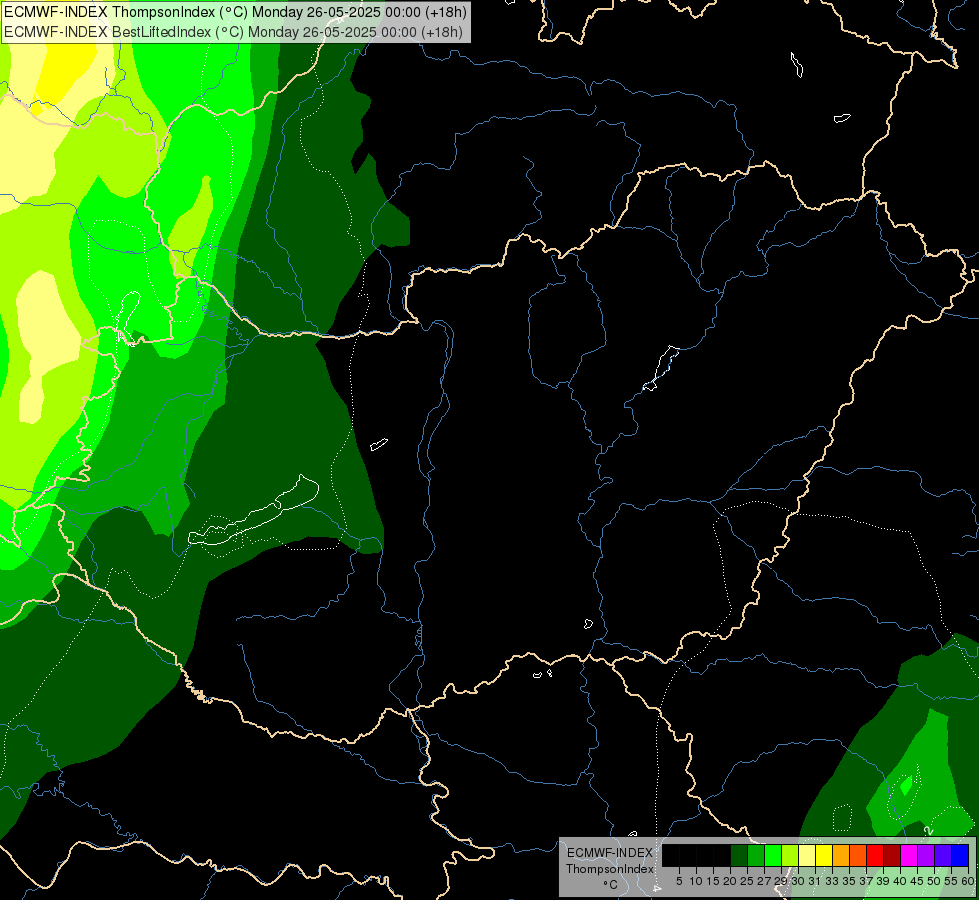Click the legend tick label 50
The image size is (979, 900).
coord(934,881)
